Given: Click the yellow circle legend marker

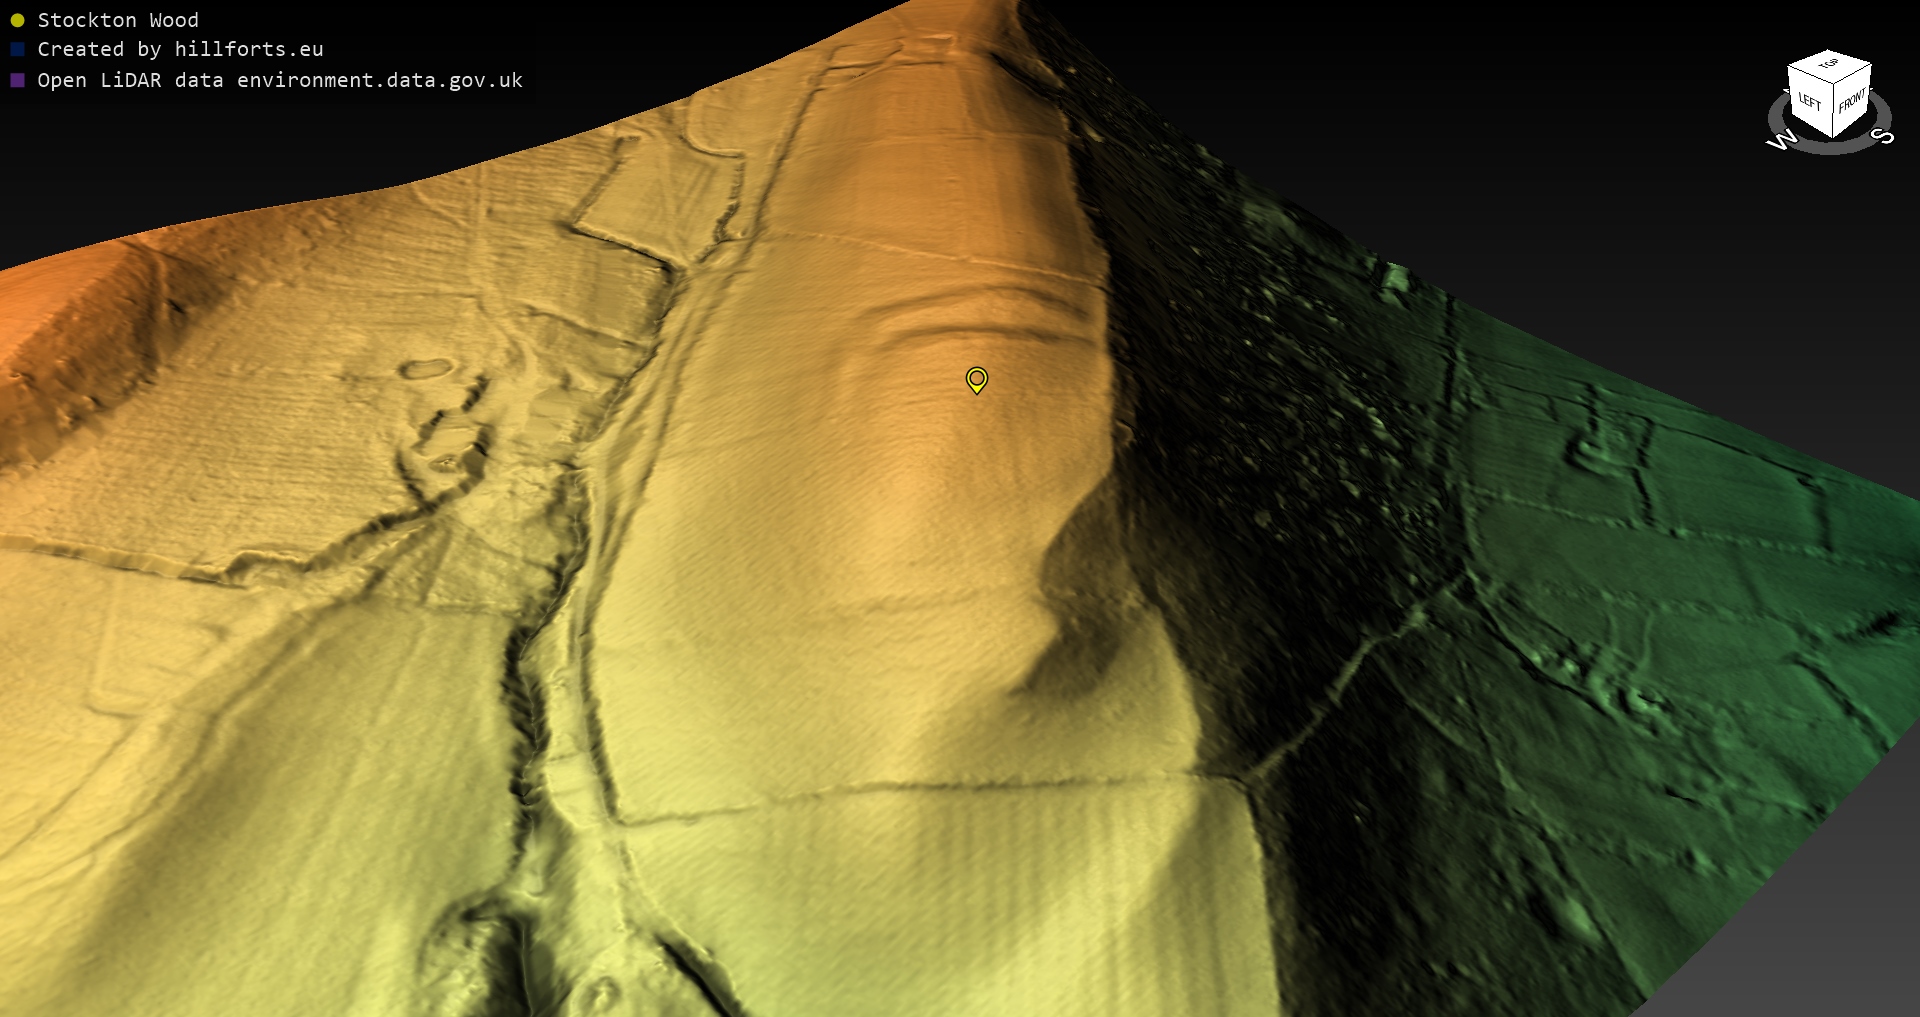Looking at the screenshot, I should (x=17, y=20).
